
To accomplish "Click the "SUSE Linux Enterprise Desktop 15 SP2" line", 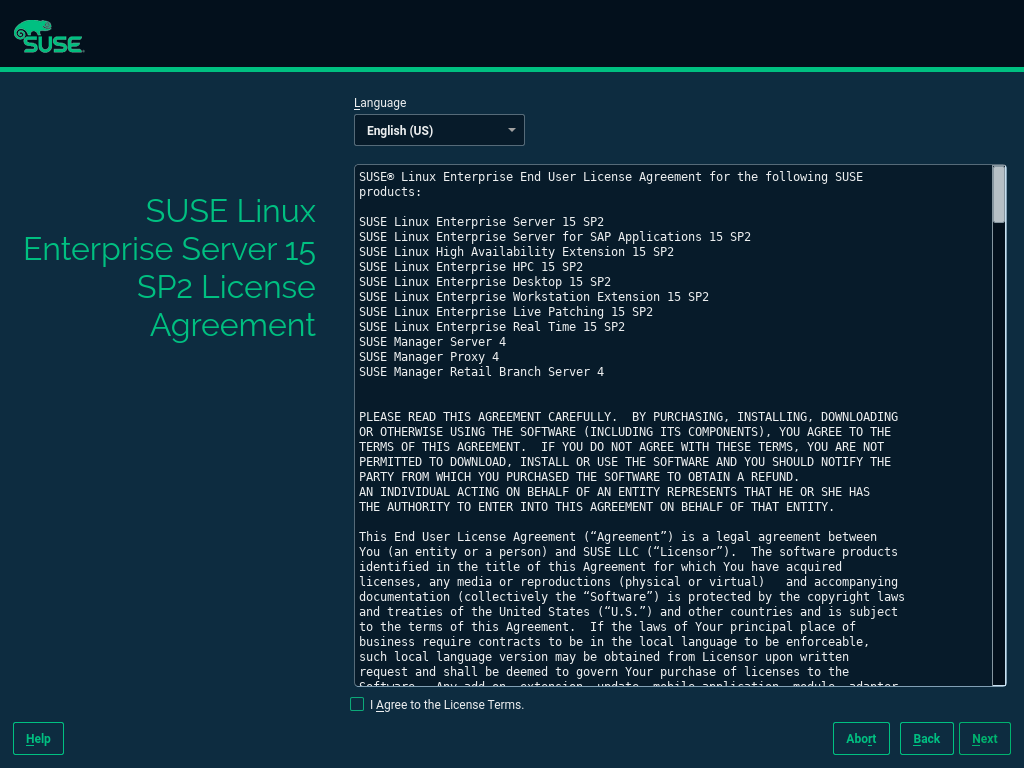I will 484,282.
